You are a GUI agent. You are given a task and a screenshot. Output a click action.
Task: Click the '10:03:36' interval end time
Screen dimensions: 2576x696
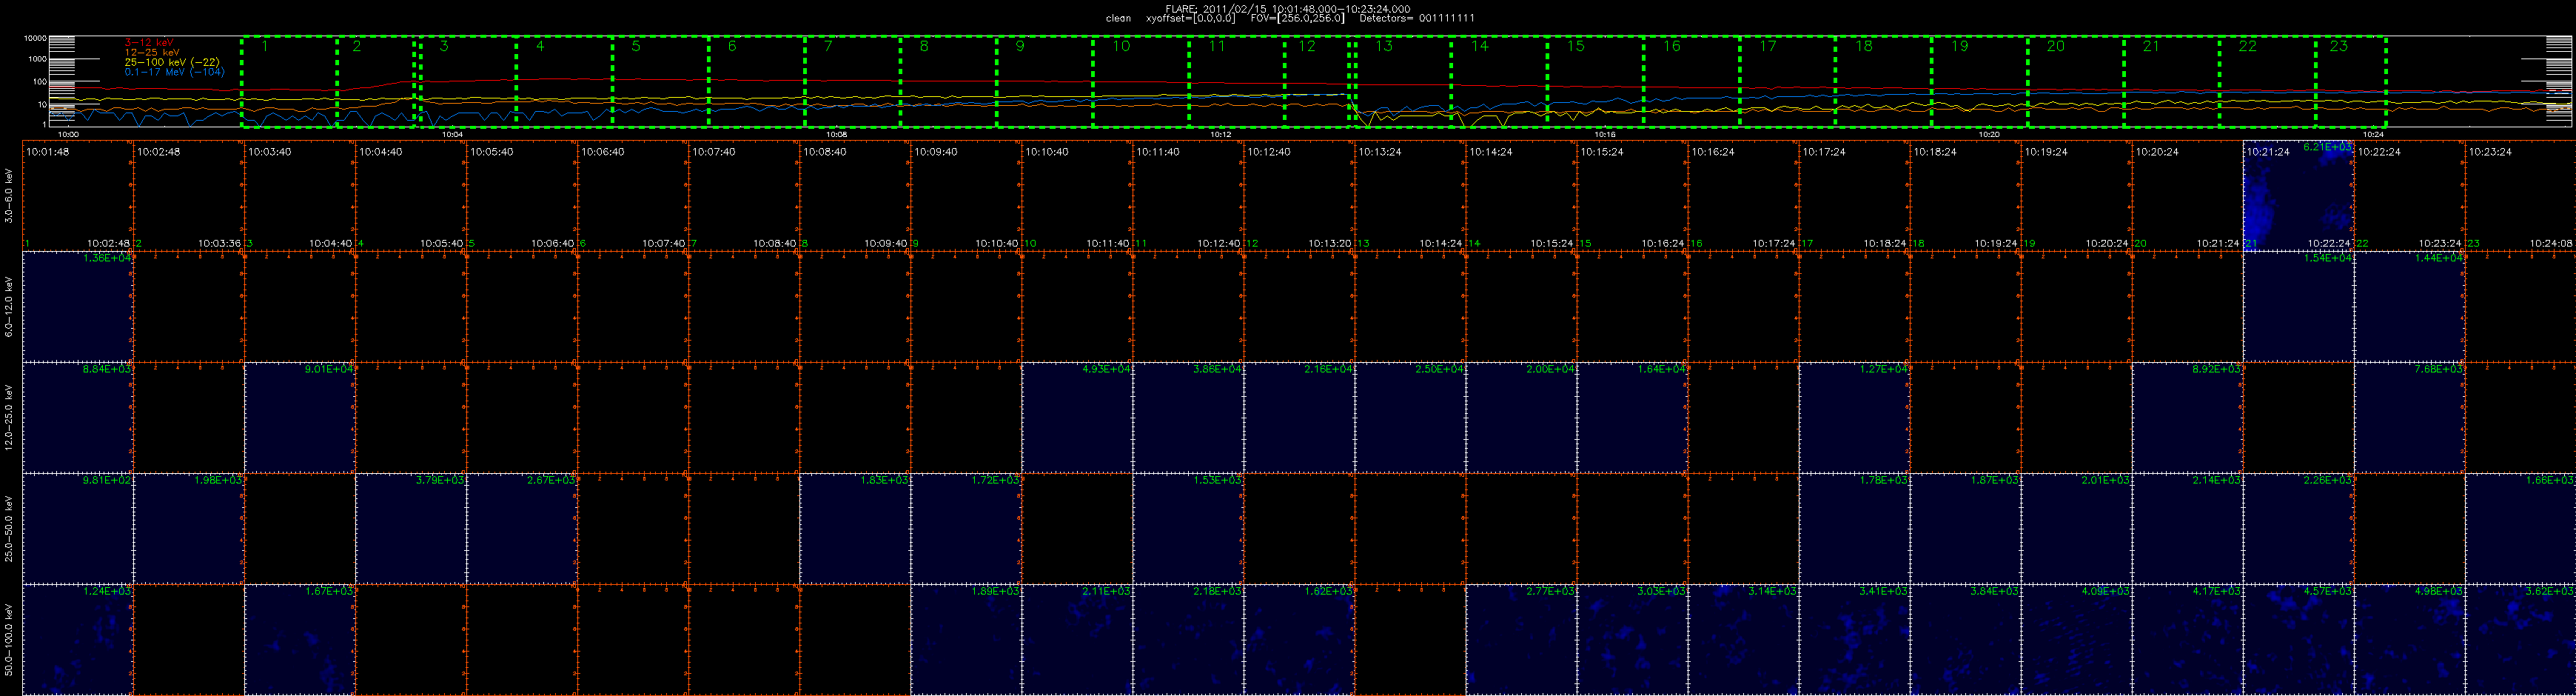click(x=219, y=243)
